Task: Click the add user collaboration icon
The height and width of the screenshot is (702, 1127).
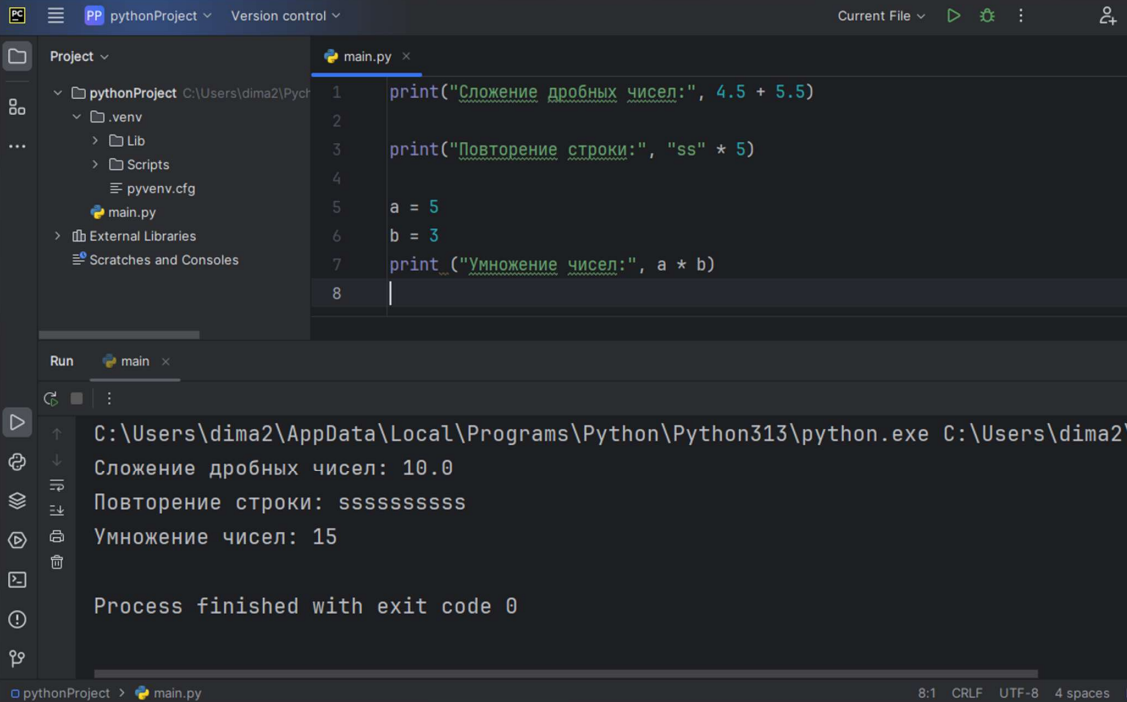Action: (1108, 16)
